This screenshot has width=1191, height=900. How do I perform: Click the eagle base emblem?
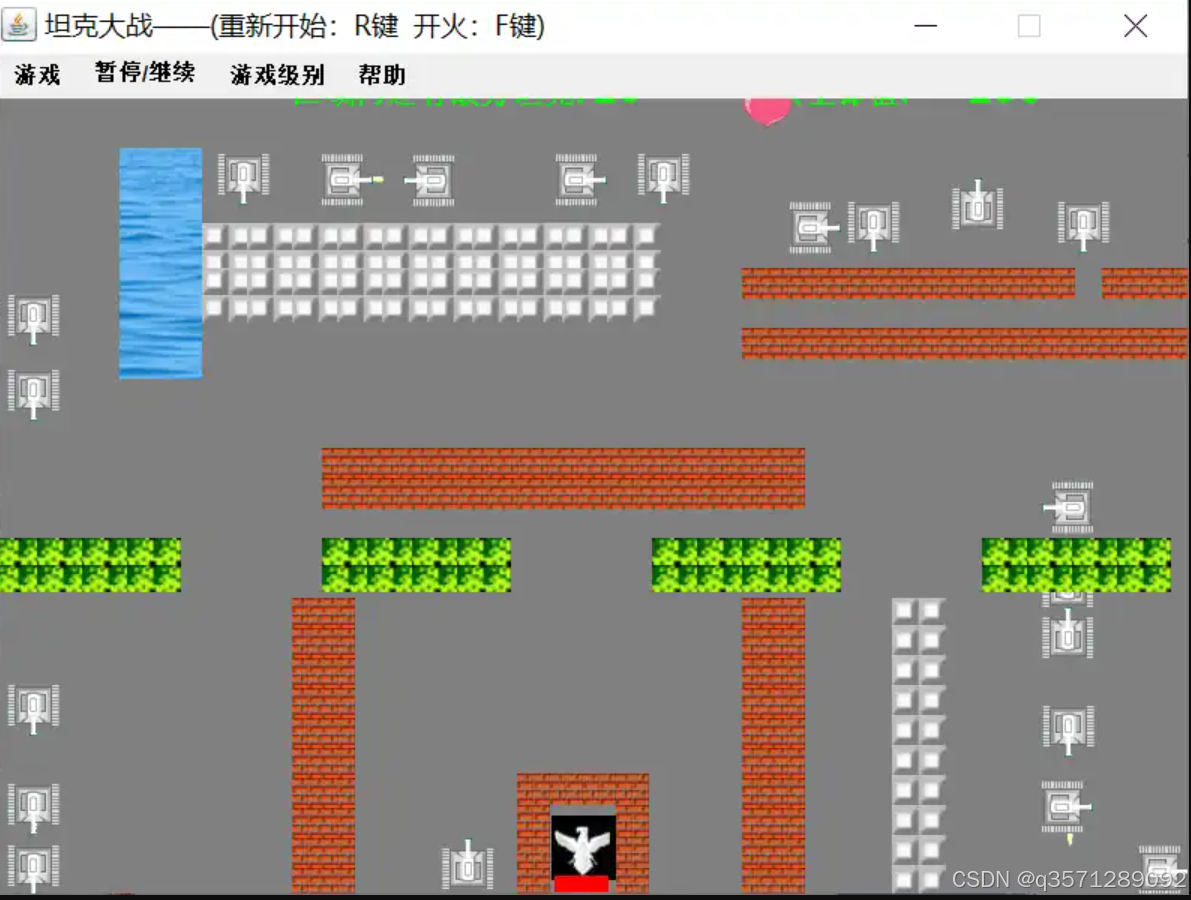click(x=583, y=847)
